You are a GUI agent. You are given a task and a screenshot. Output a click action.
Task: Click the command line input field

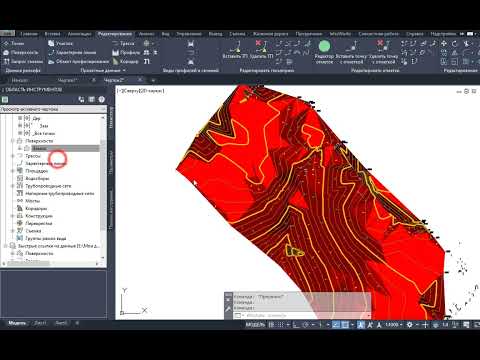point(302,315)
